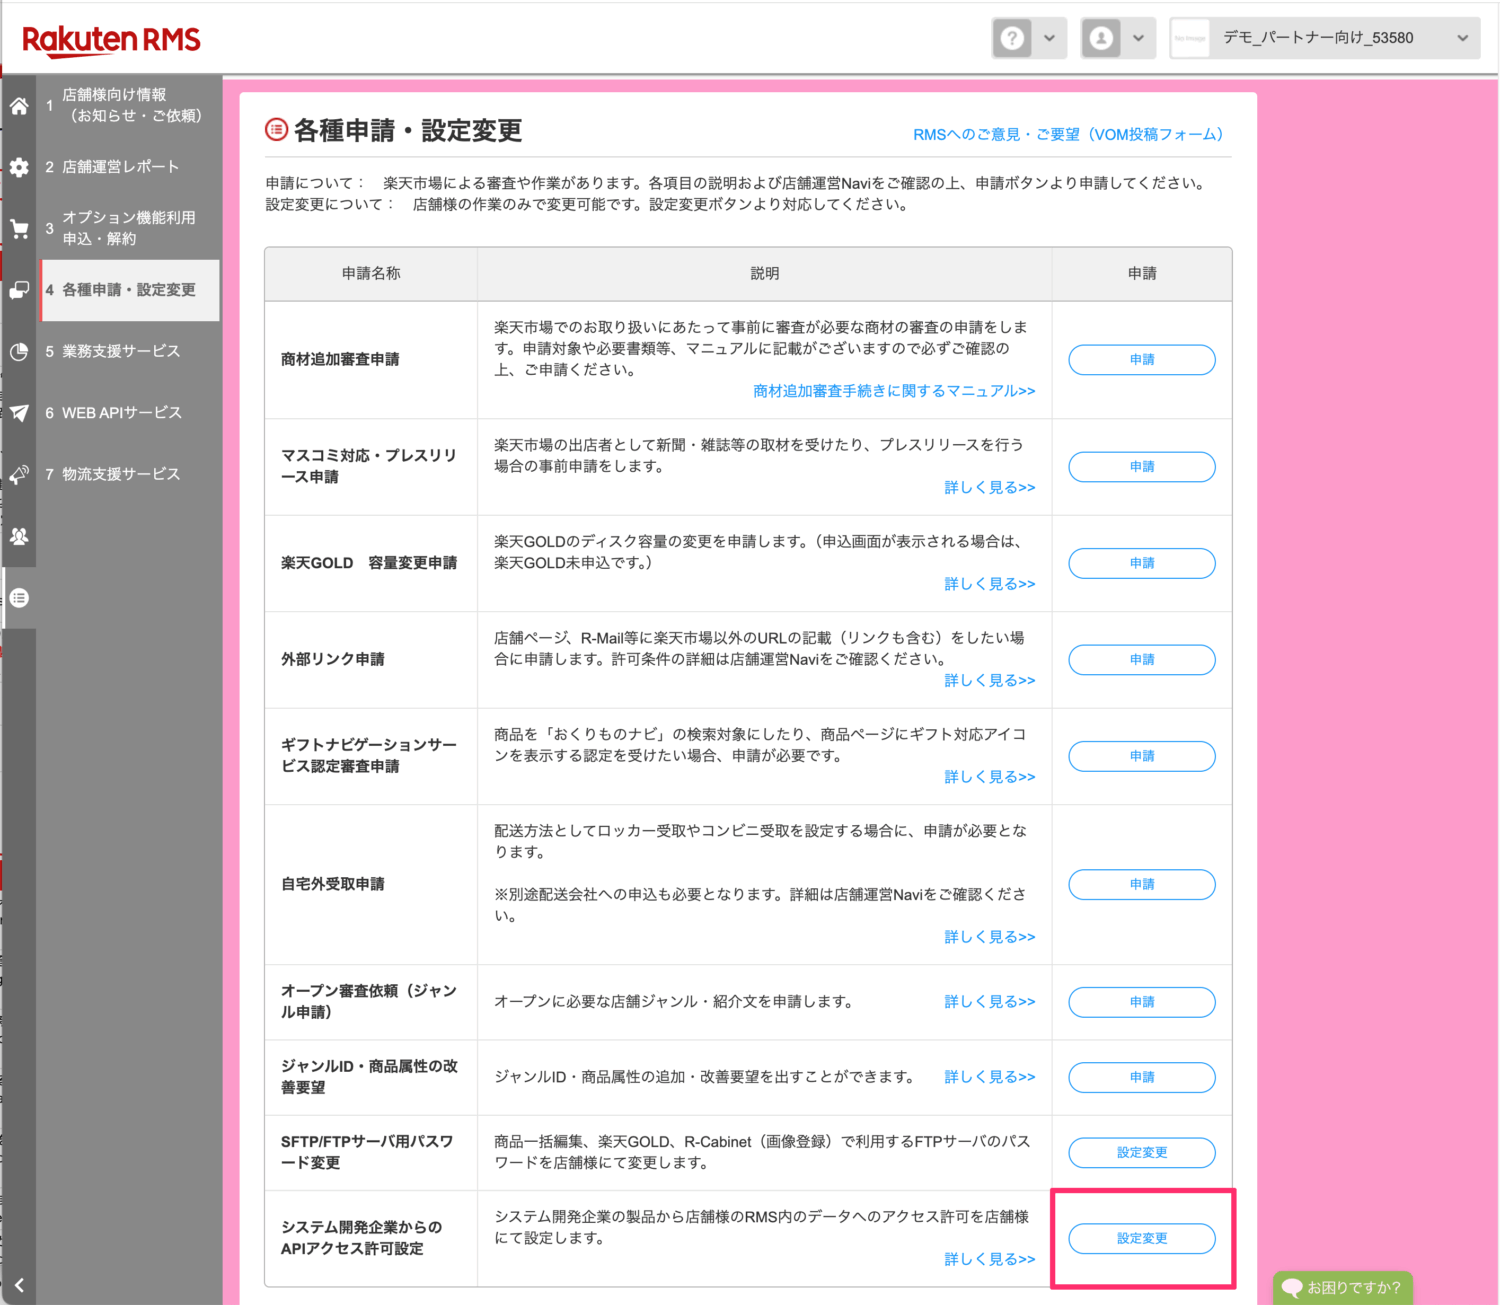
Task: Open the デモ_パートナー向け_53580 store dropdown
Action: pyautogui.click(x=1325, y=38)
